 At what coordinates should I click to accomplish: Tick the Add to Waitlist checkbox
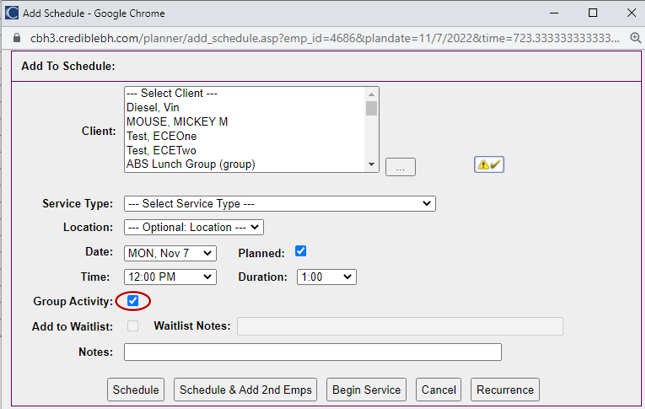tap(133, 326)
